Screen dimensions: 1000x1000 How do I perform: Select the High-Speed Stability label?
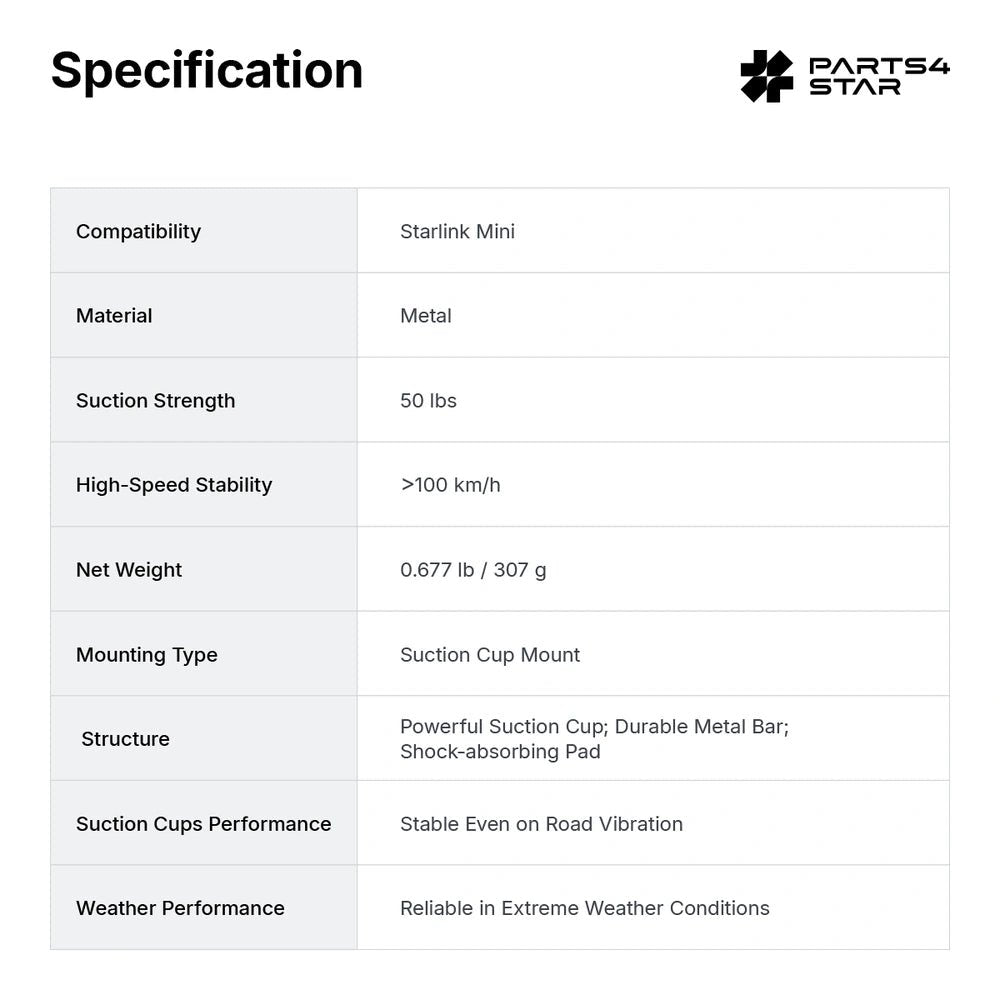174,485
